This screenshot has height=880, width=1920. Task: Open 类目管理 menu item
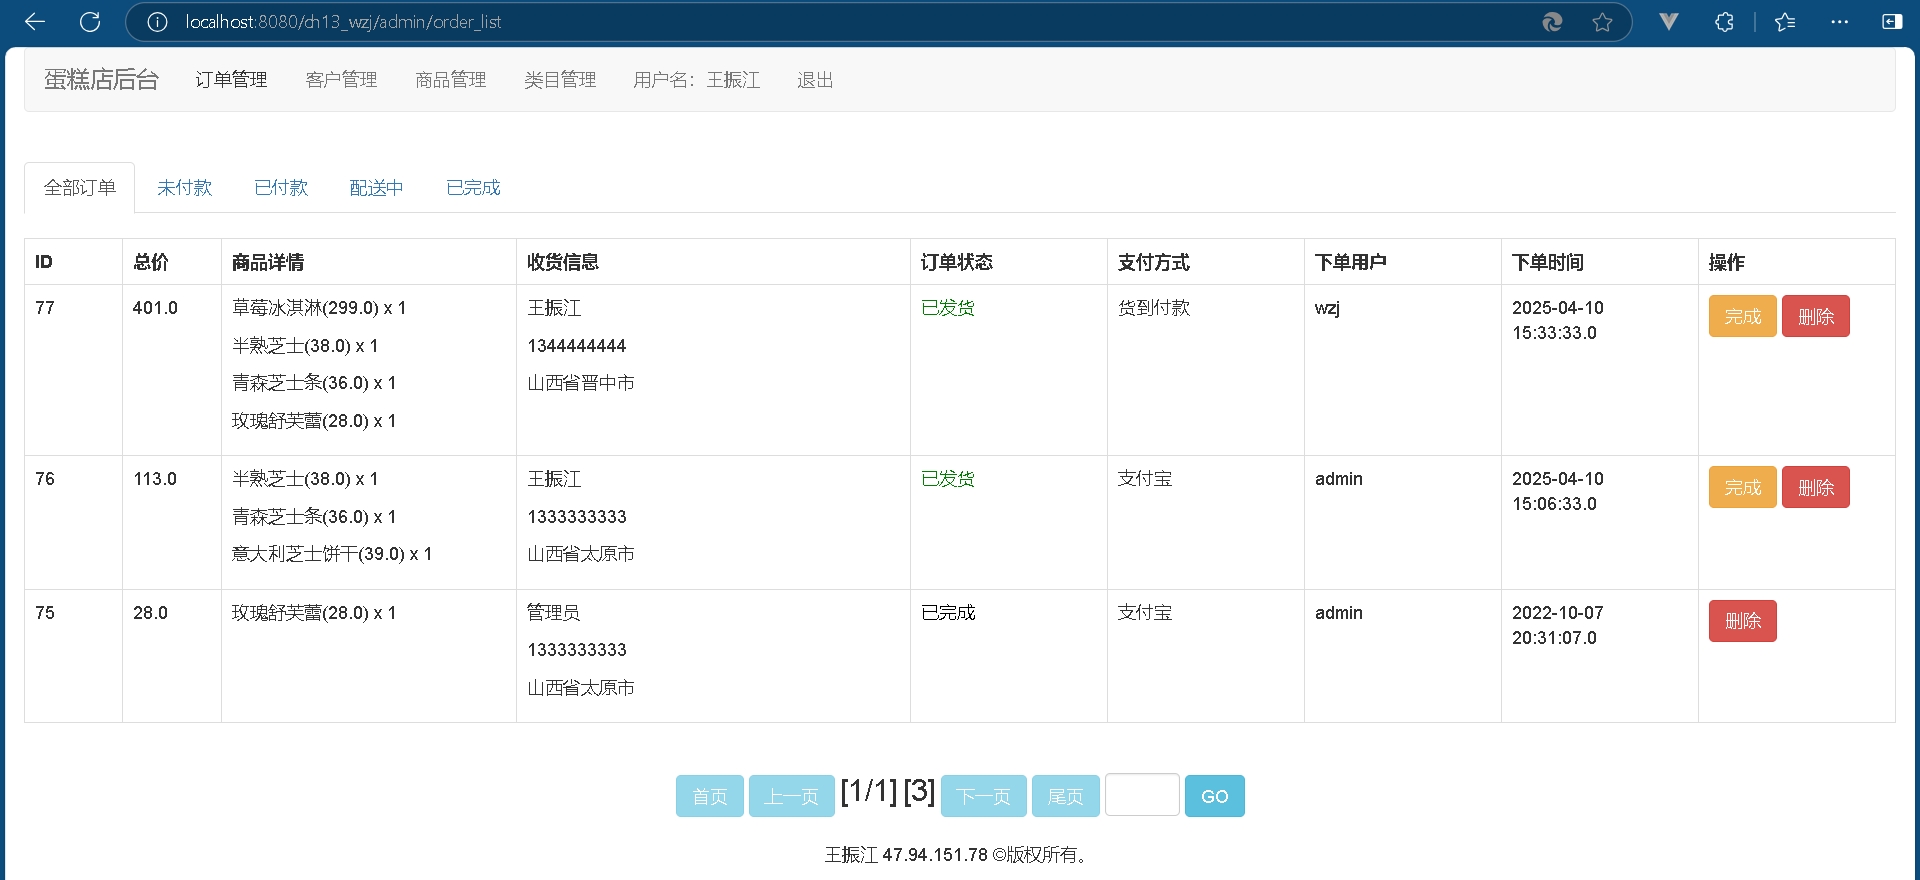click(560, 80)
